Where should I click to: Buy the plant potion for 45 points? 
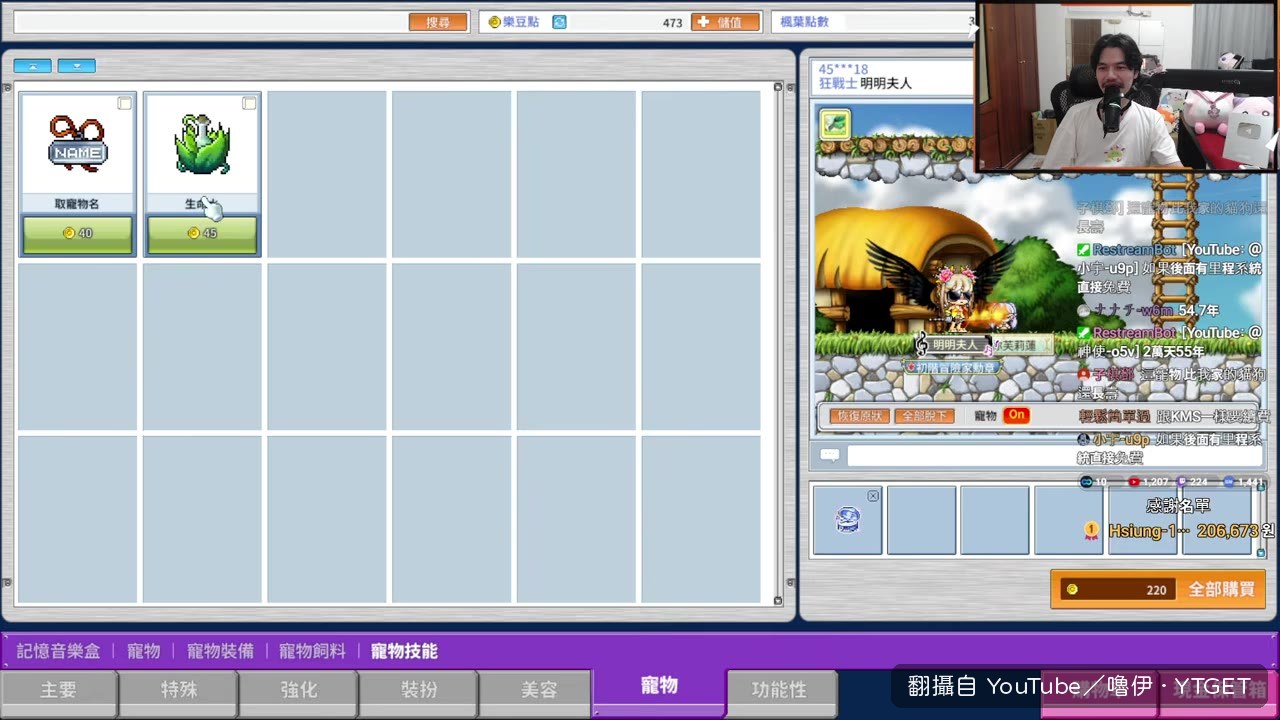coord(202,234)
